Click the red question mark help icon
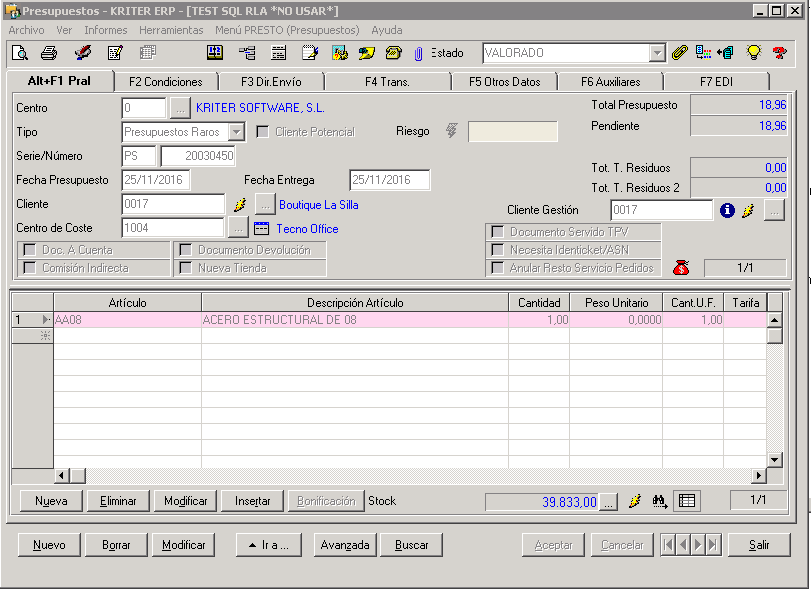The width and height of the screenshot is (811, 589). (x=779, y=53)
